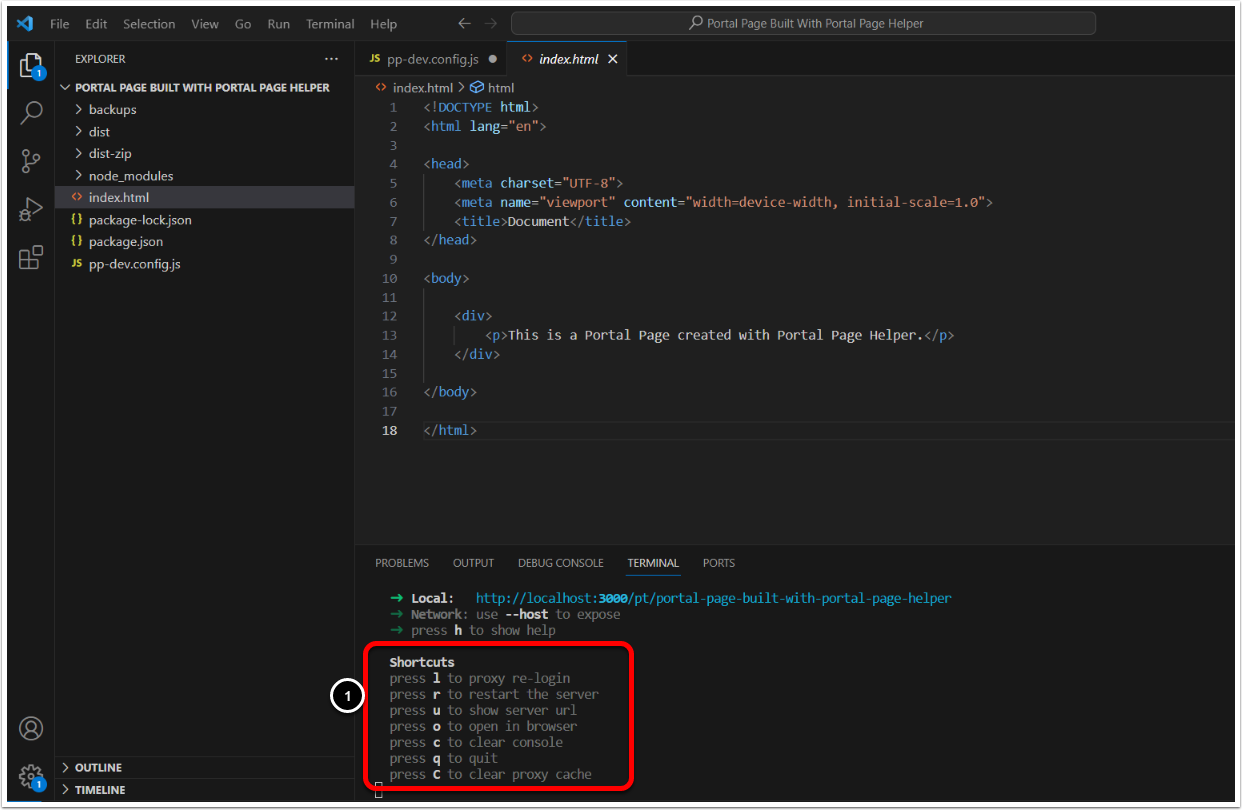The width and height of the screenshot is (1242, 810).
Task: Click the Explorer more actions ellipsis
Action: (x=331, y=59)
